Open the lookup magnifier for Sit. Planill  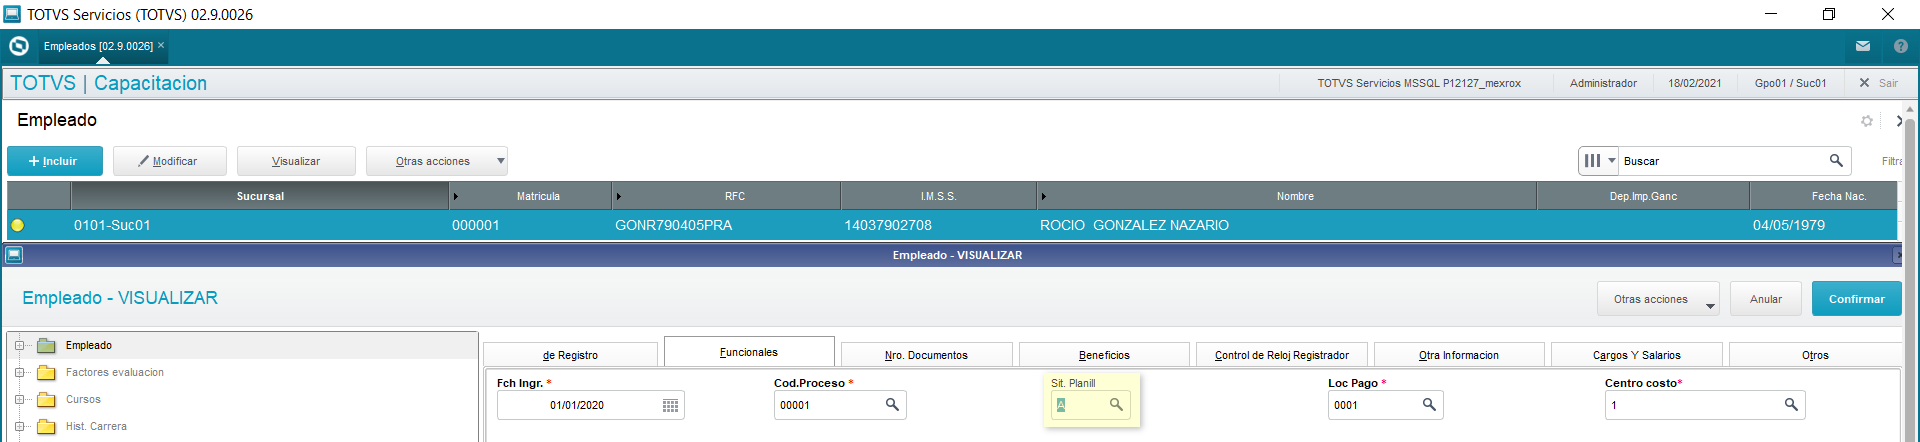1116,404
